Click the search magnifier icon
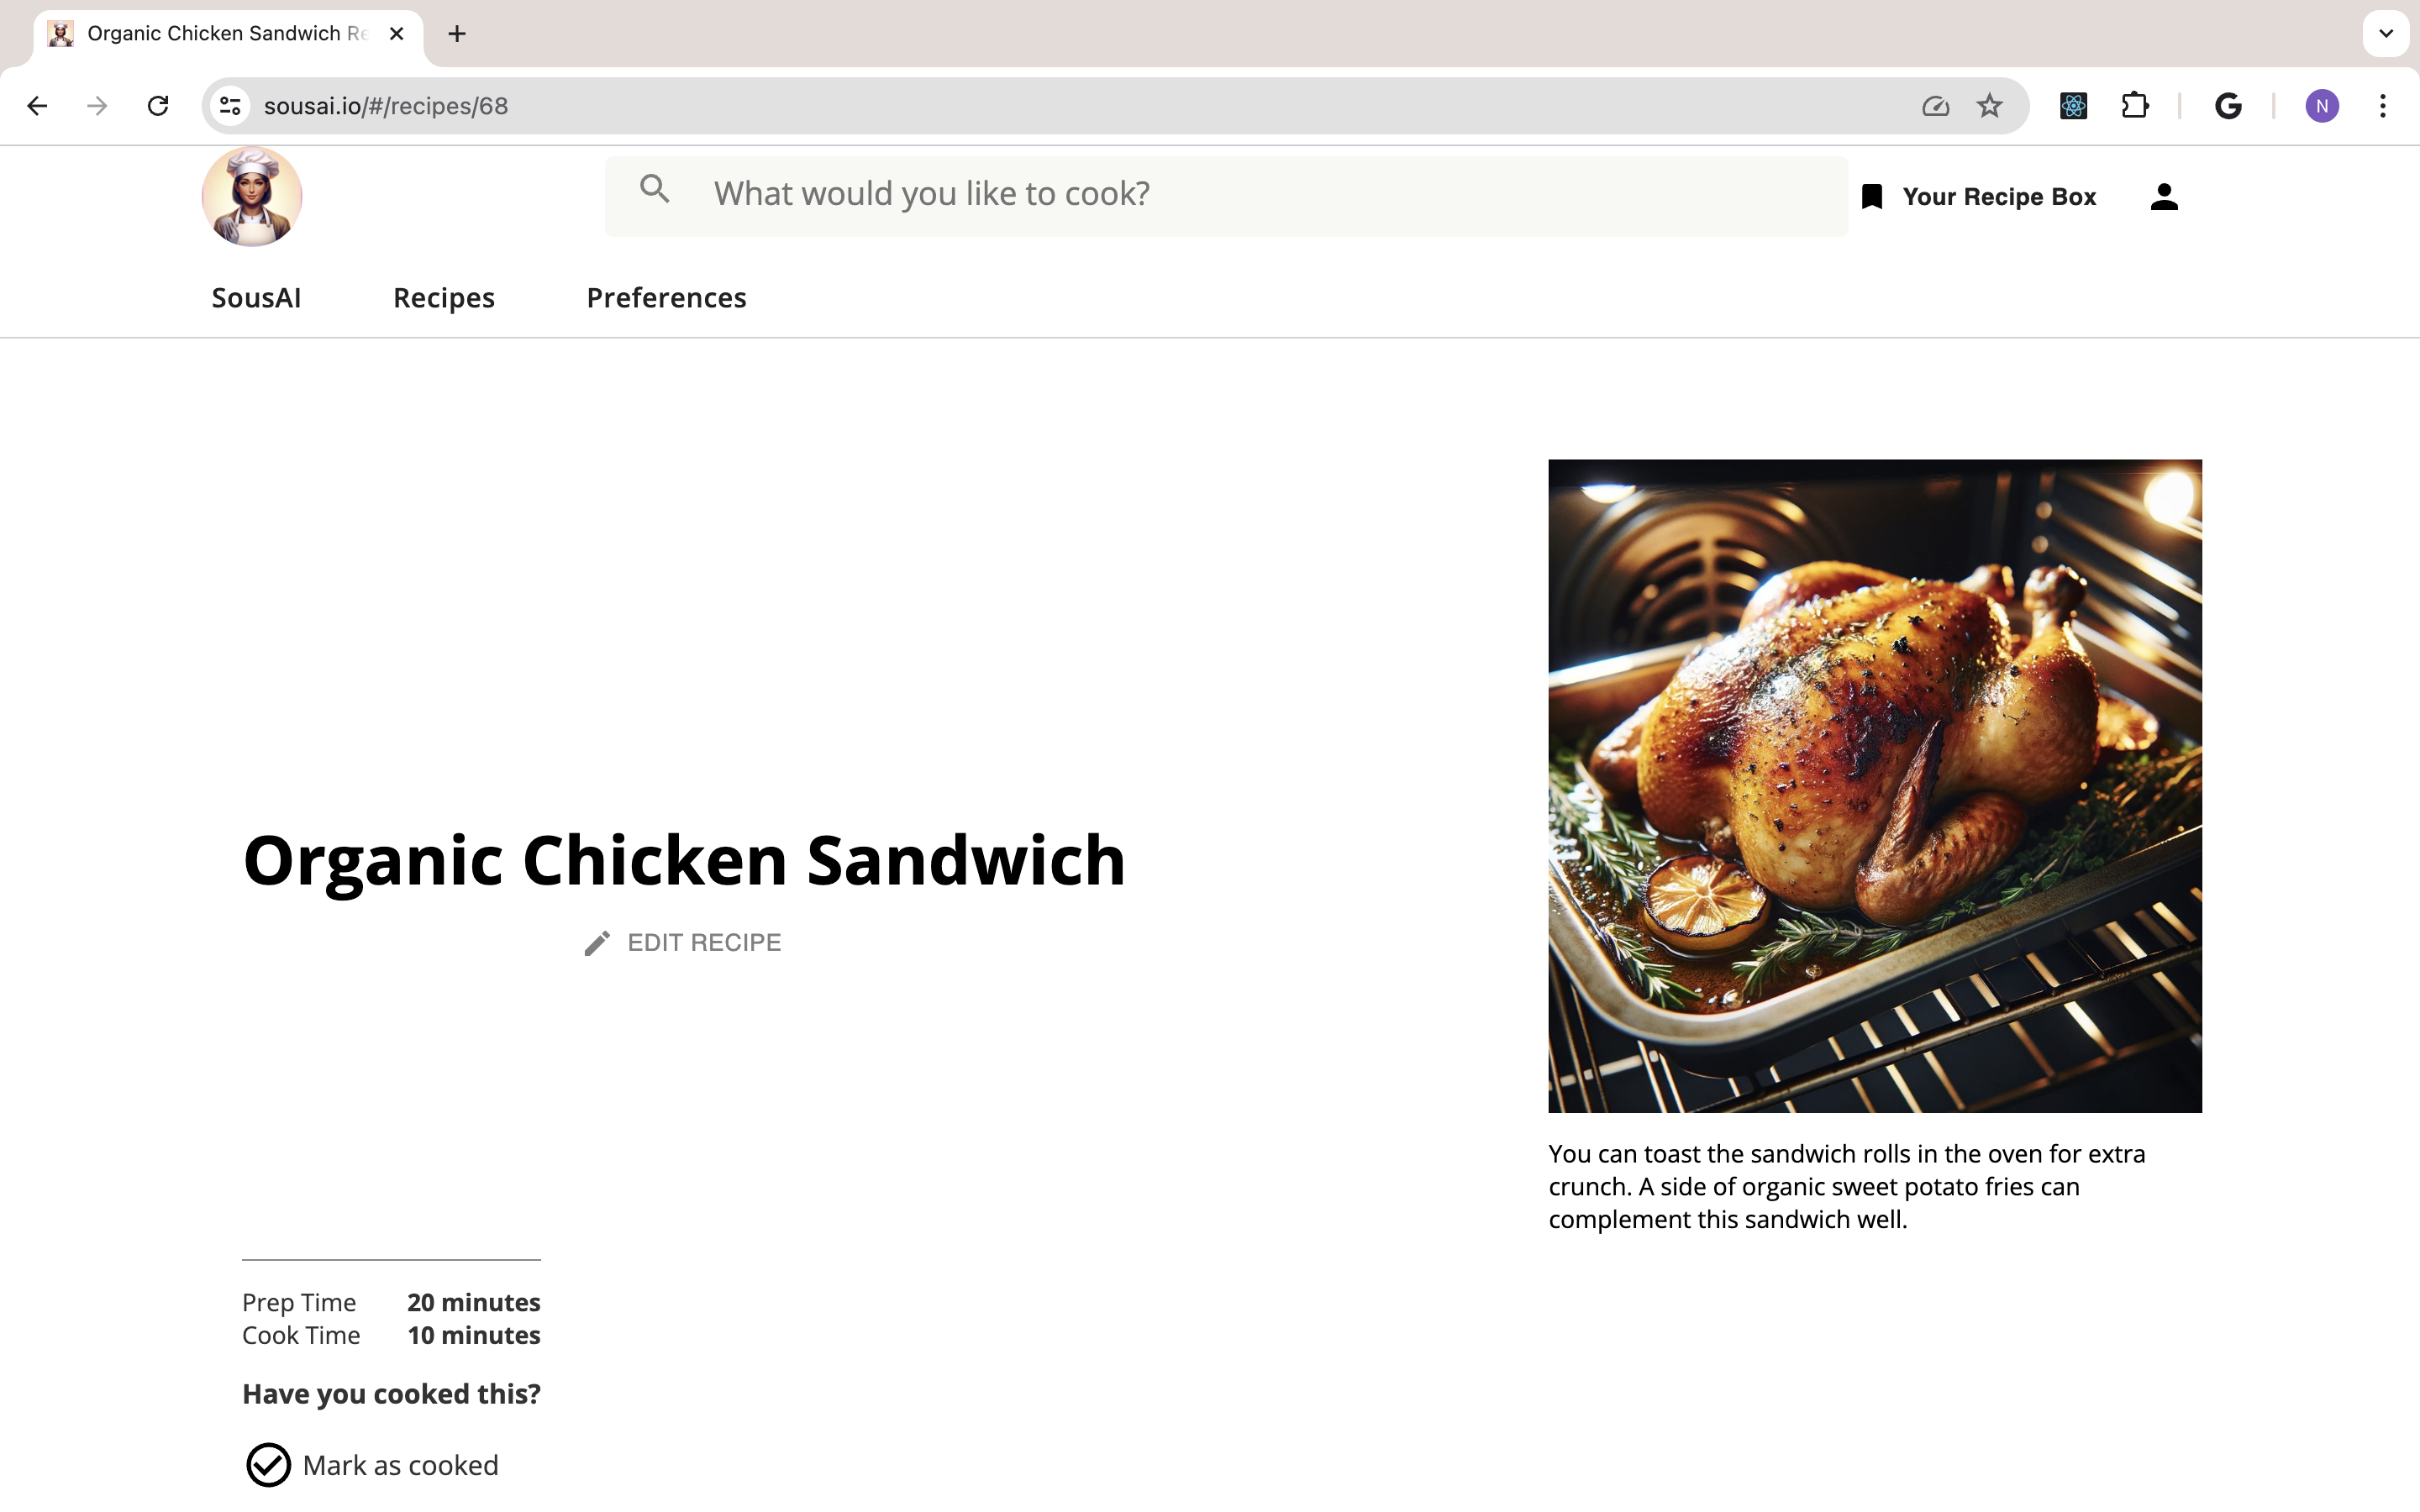Screen dimensions: 2420x1512 pos(657,192)
